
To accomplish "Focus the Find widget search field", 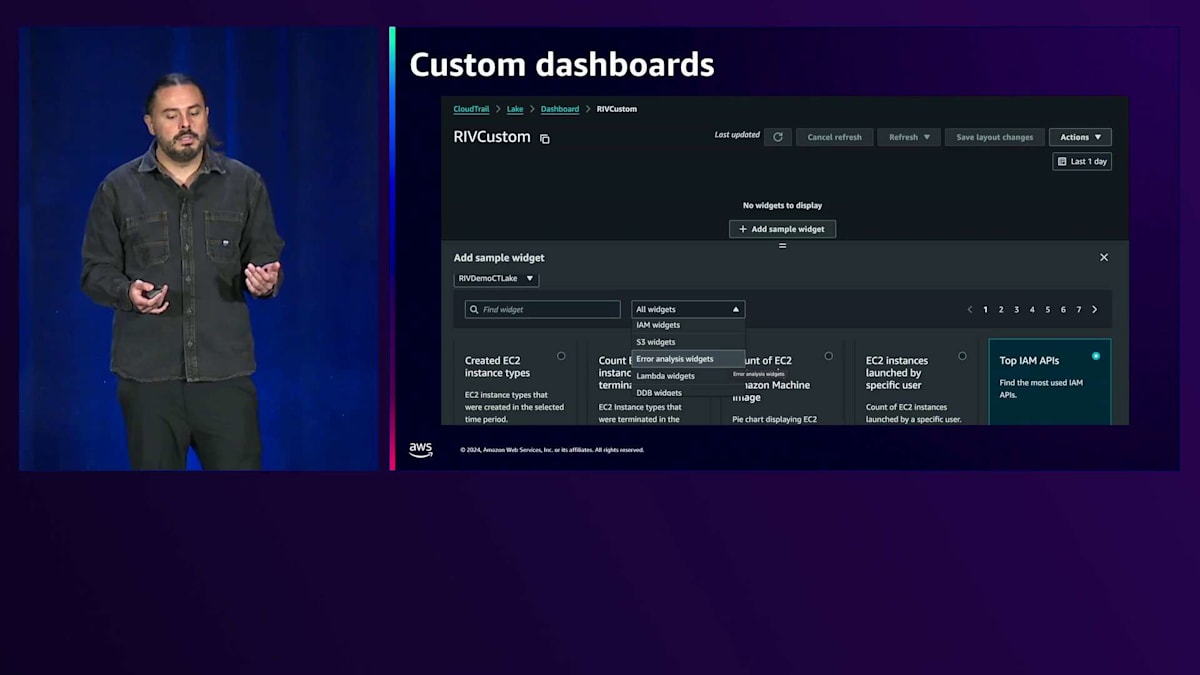I will (x=542, y=310).
